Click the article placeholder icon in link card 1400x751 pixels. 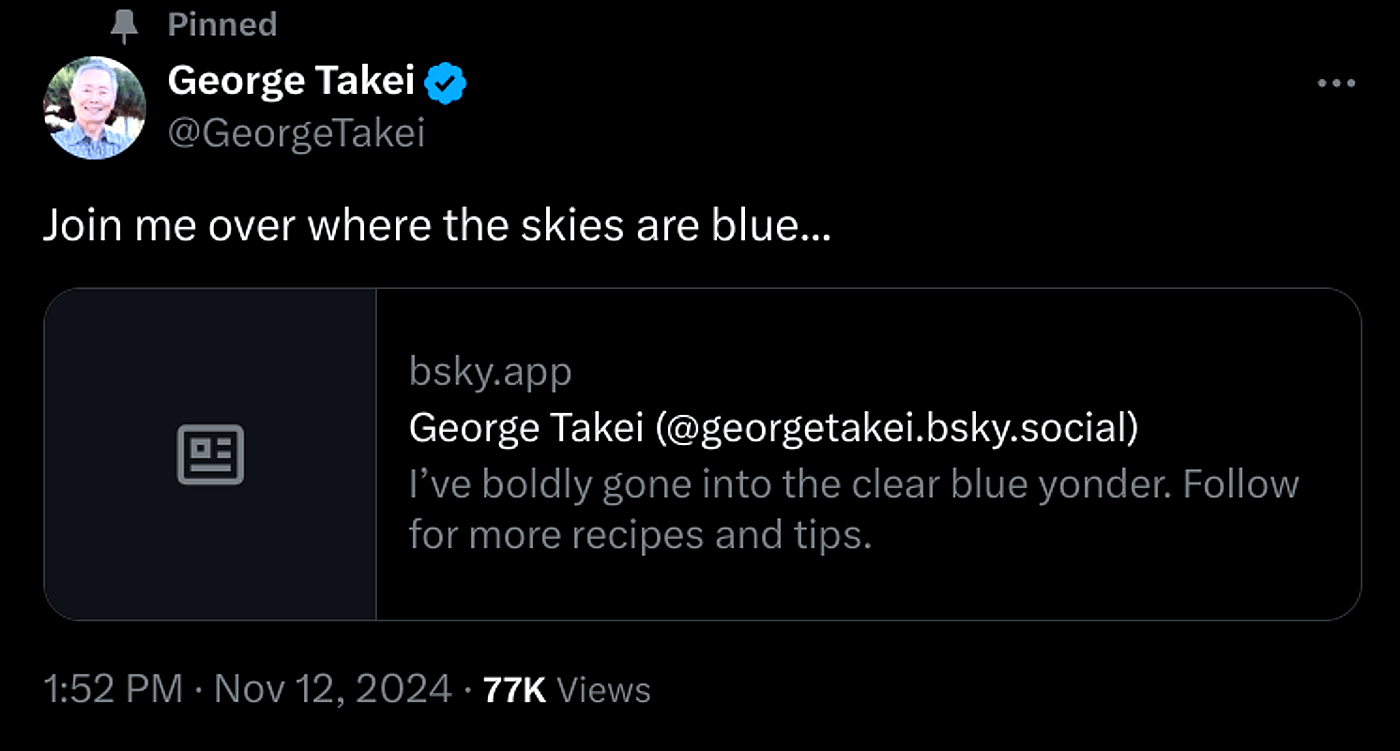pos(210,455)
